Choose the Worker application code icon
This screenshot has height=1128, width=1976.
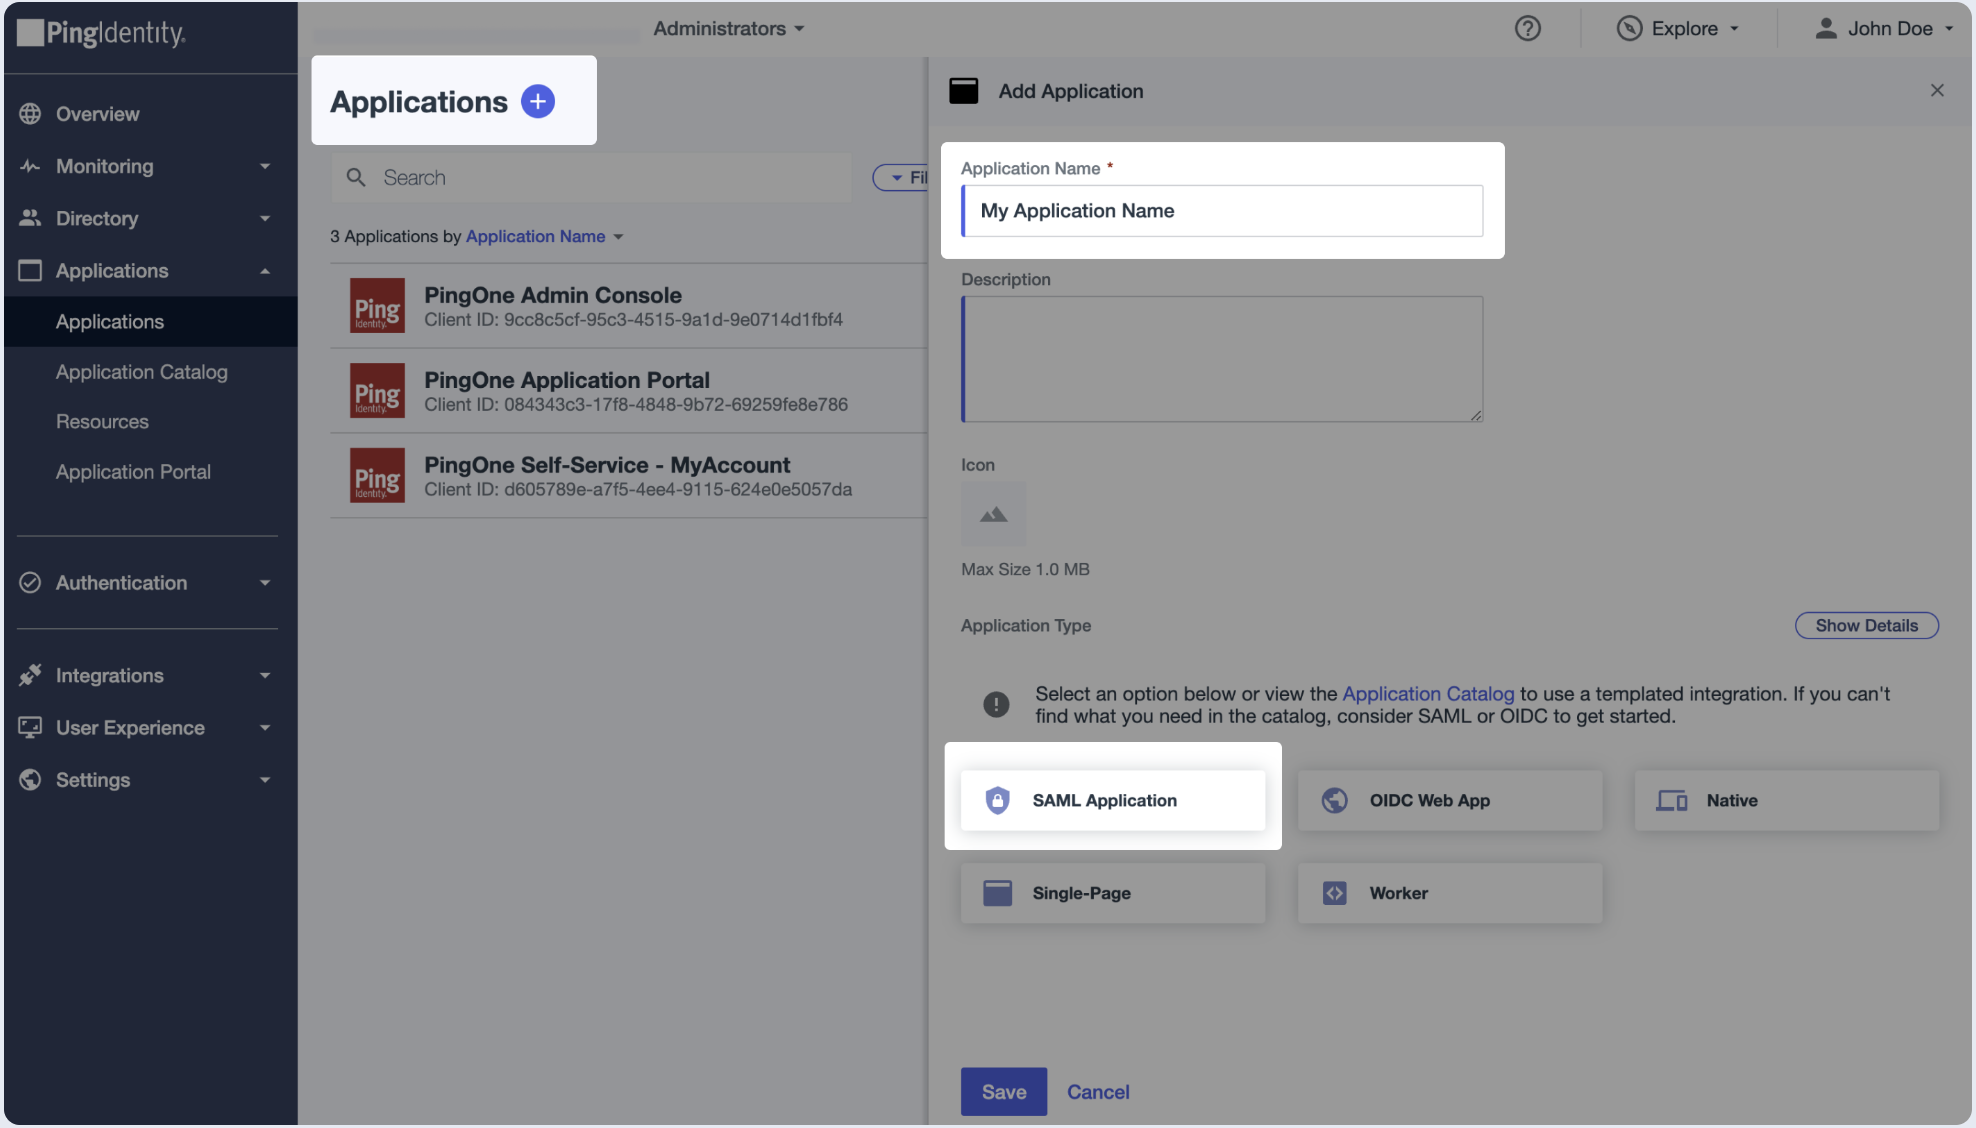[x=1334, y=893]
